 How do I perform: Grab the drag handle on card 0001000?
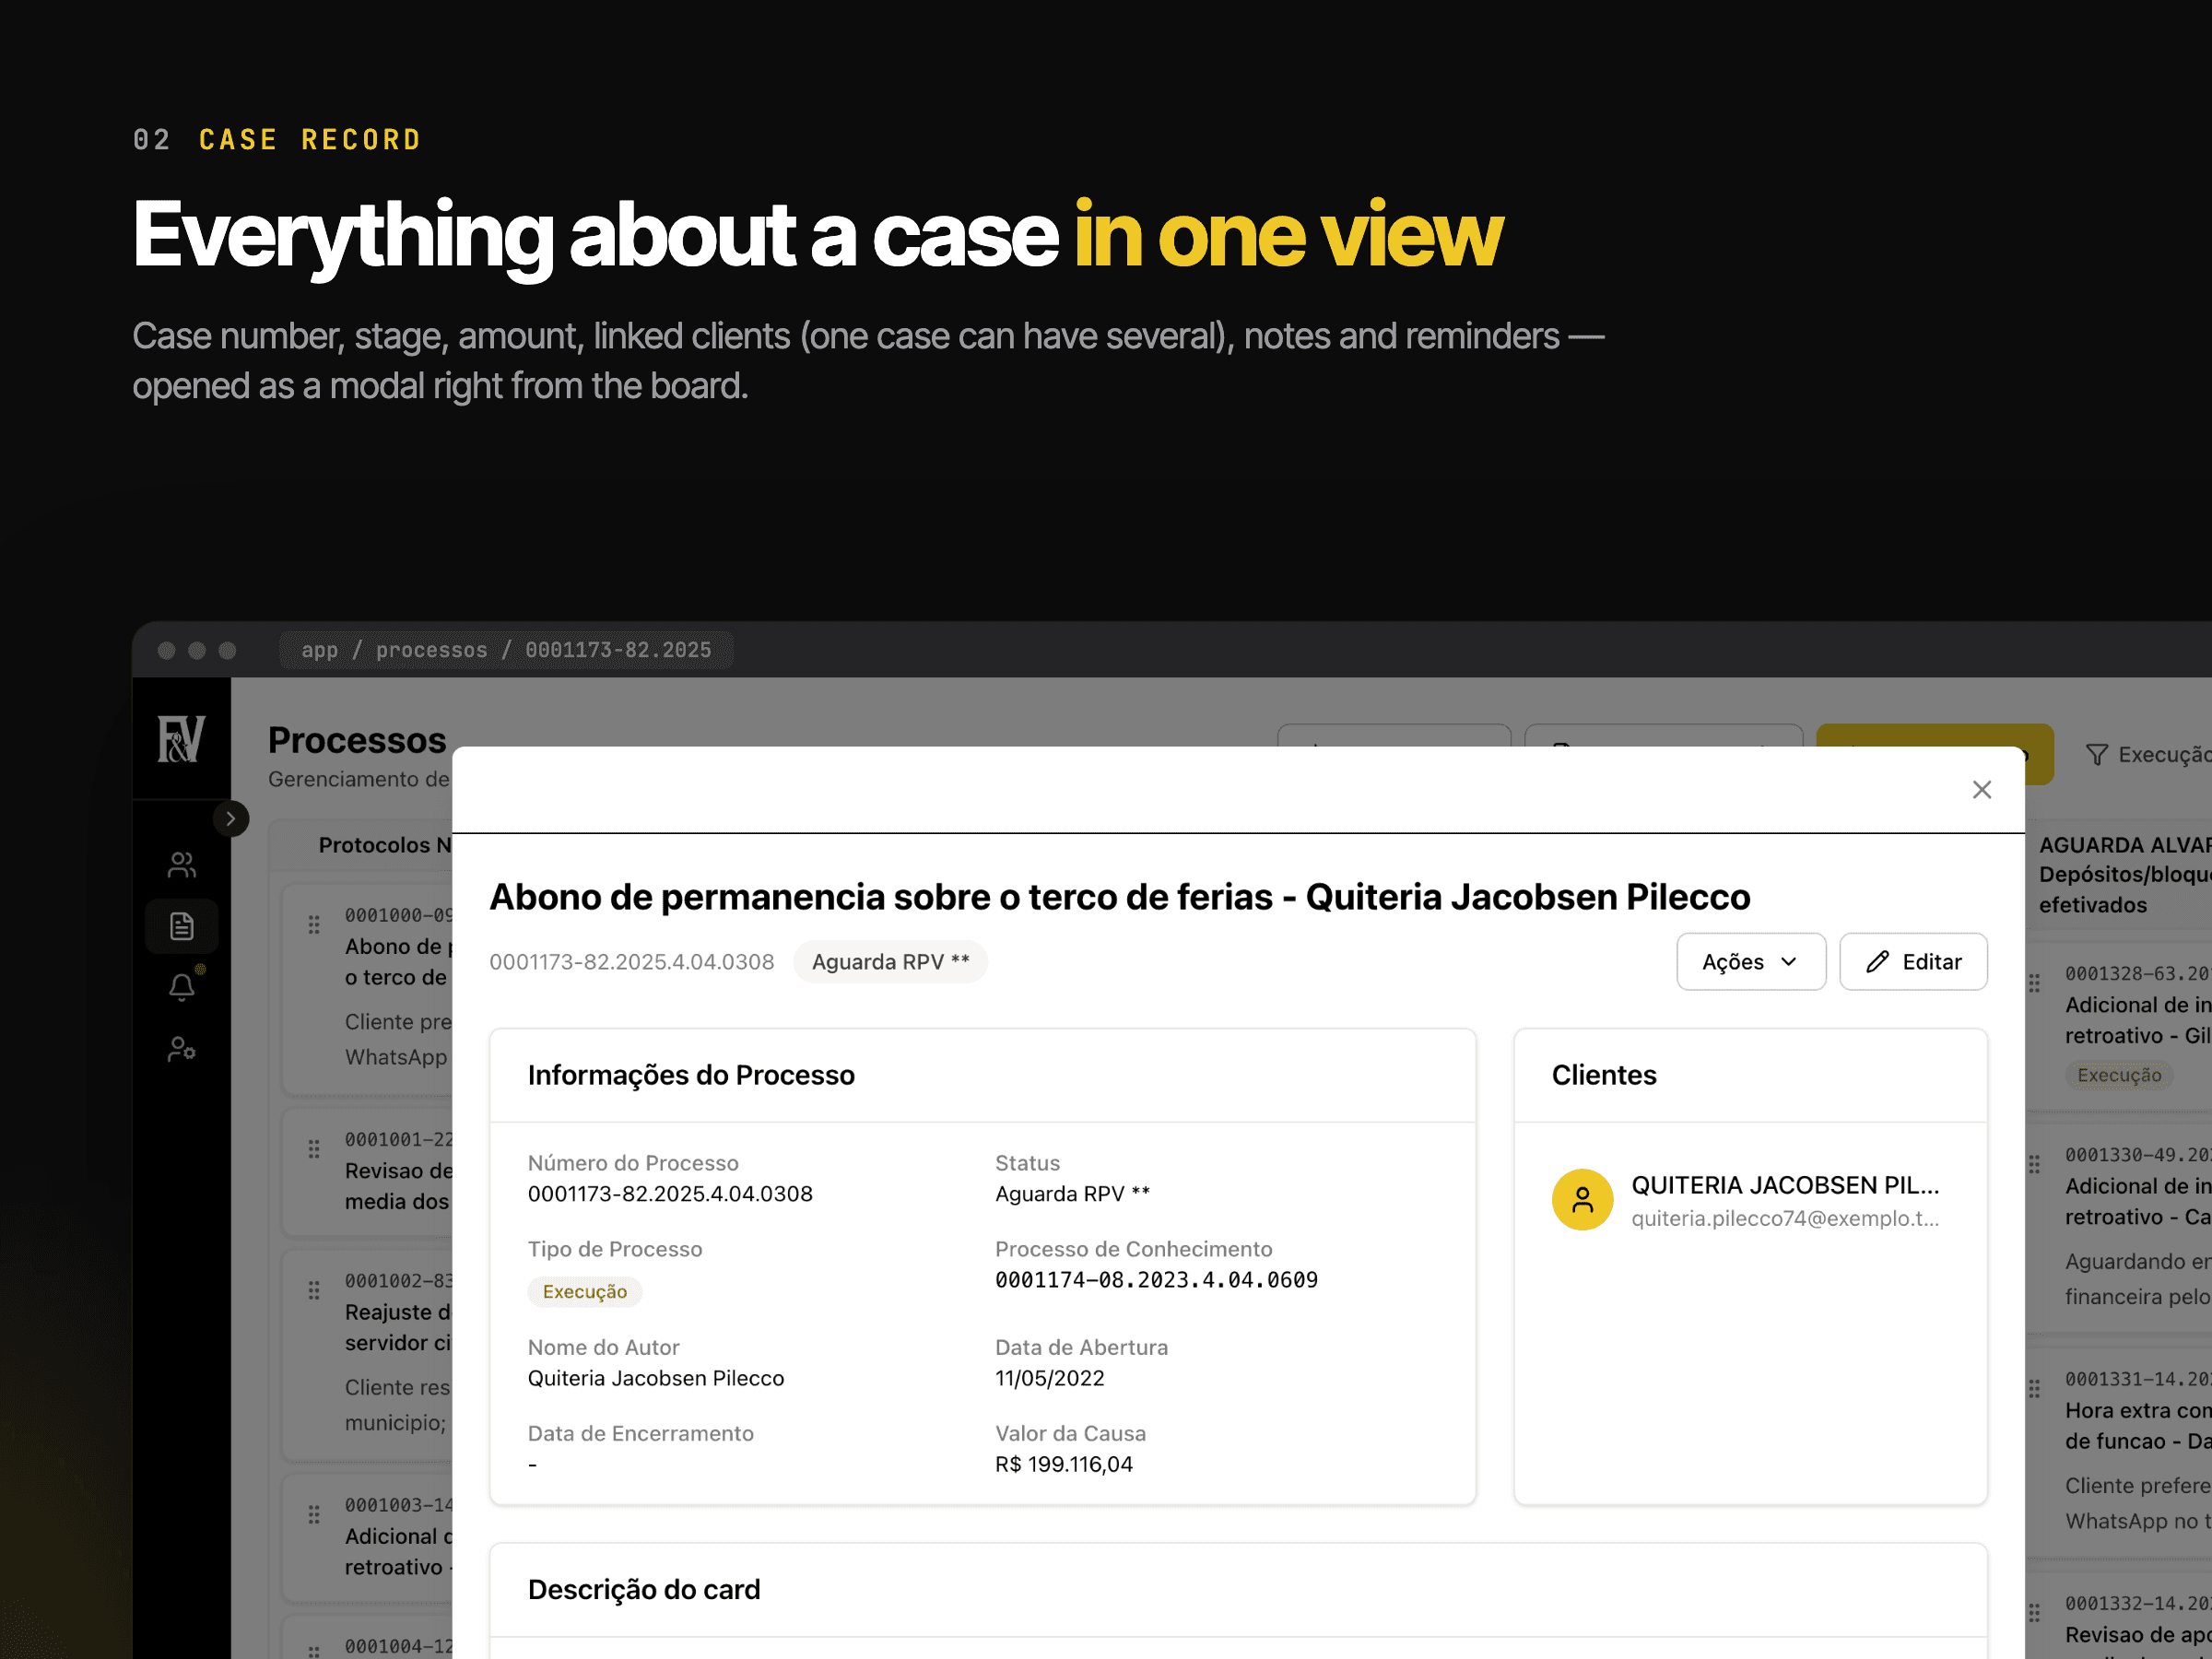(x=314, y=924)
